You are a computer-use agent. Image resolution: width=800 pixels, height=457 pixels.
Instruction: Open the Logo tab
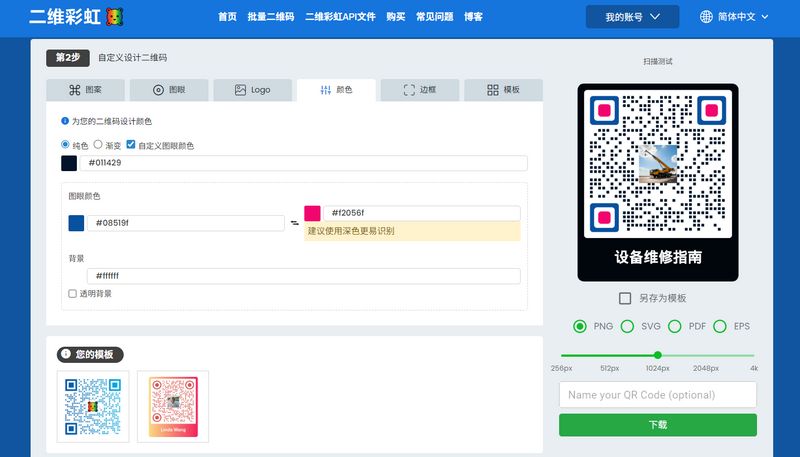[x=252, y=90]
